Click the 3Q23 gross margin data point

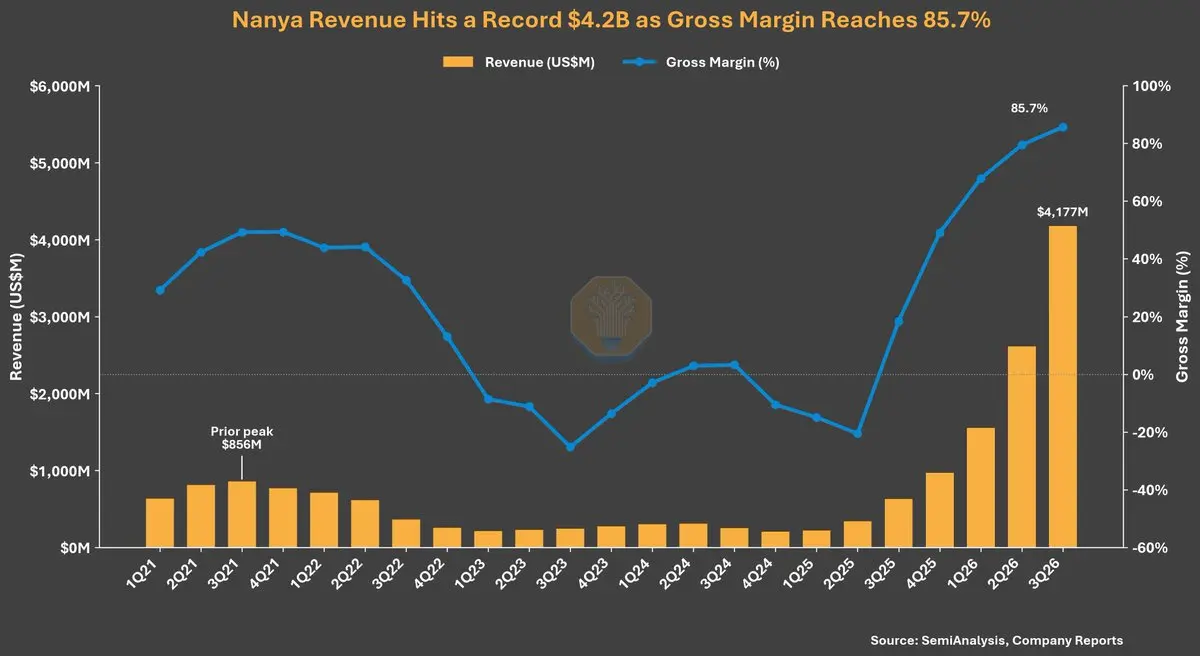570,447
